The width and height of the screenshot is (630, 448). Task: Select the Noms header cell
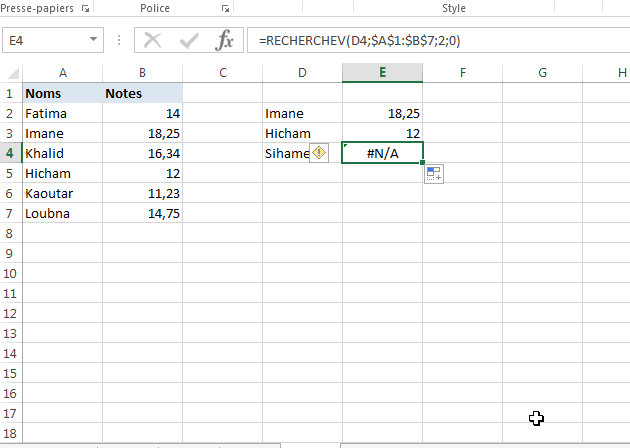coord(62,93)
